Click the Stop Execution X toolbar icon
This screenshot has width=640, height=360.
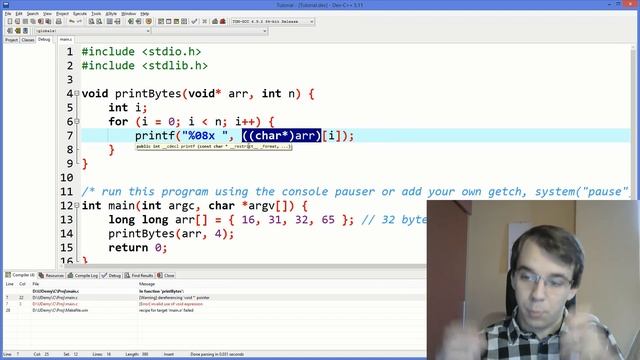[204, 21]
